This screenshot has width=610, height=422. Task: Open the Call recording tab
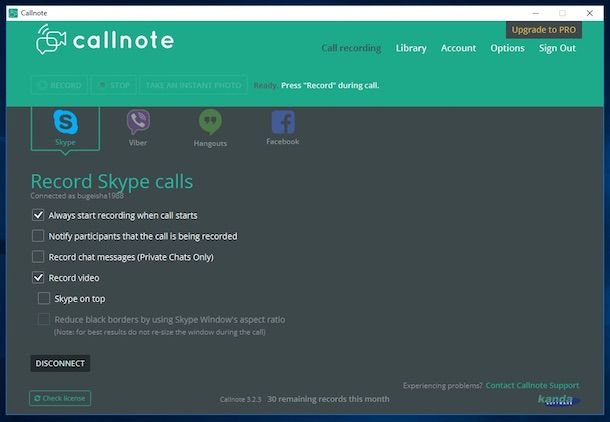click(351, 48)
